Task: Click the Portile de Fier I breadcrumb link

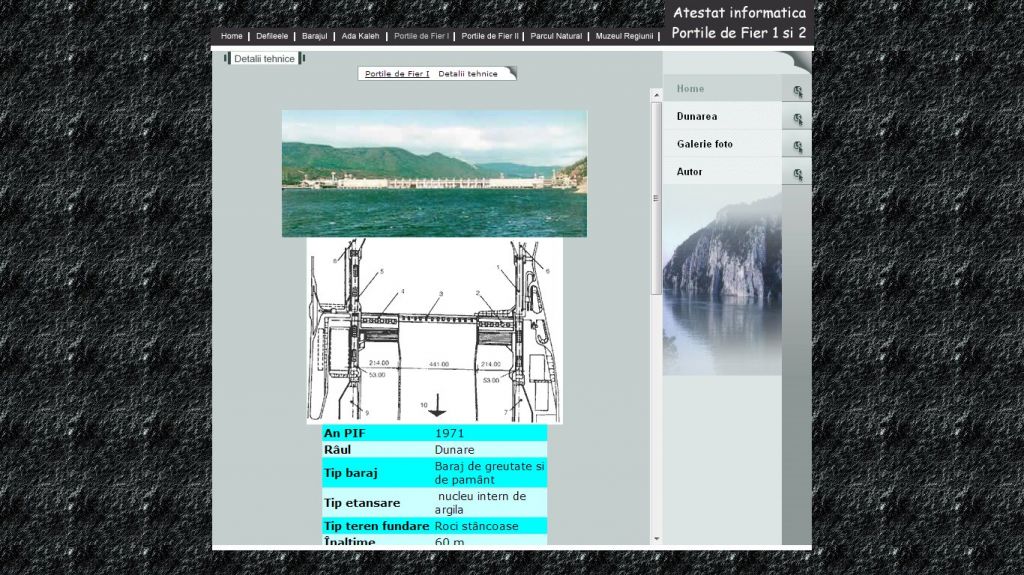Action: point(397,74)
